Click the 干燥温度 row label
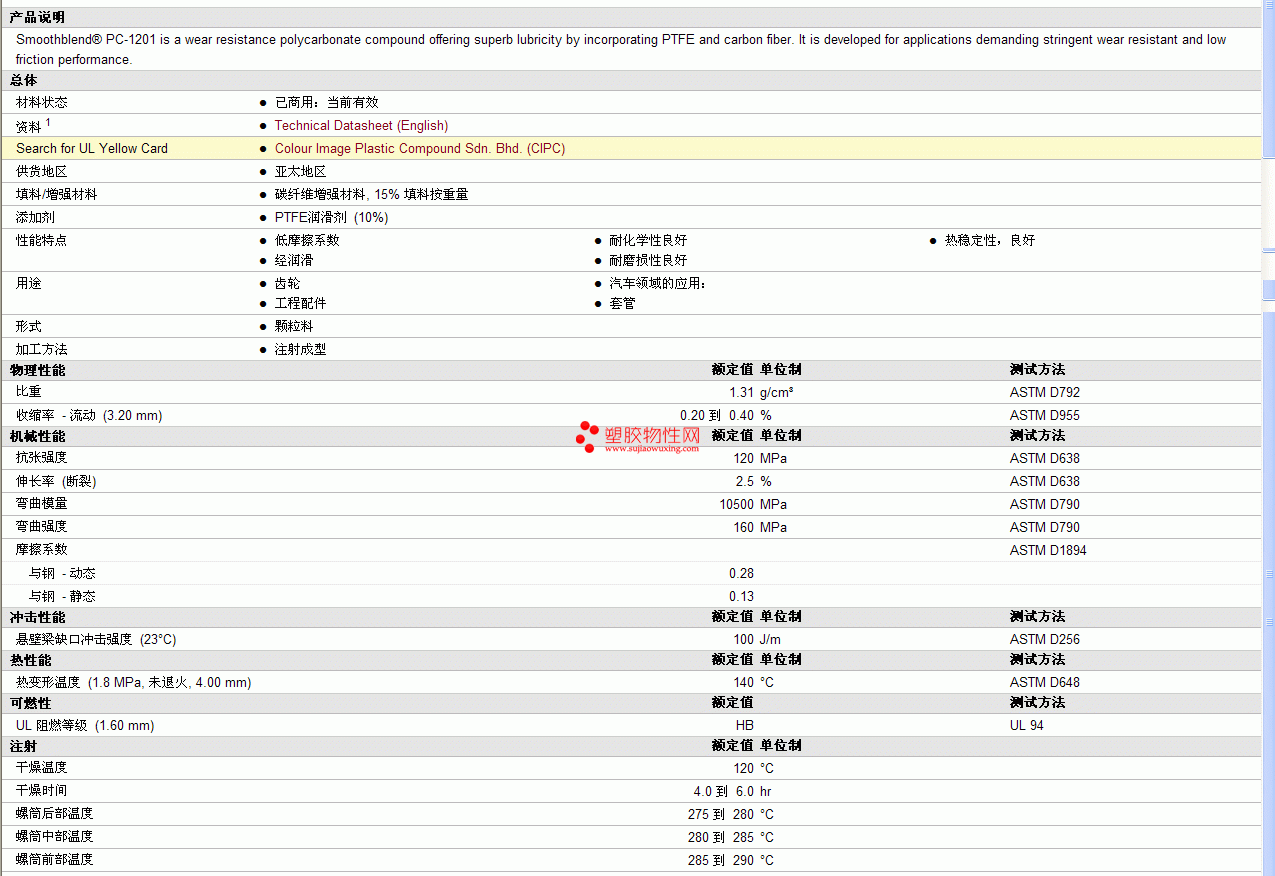The image size is (1275, 876). point(42,767)
